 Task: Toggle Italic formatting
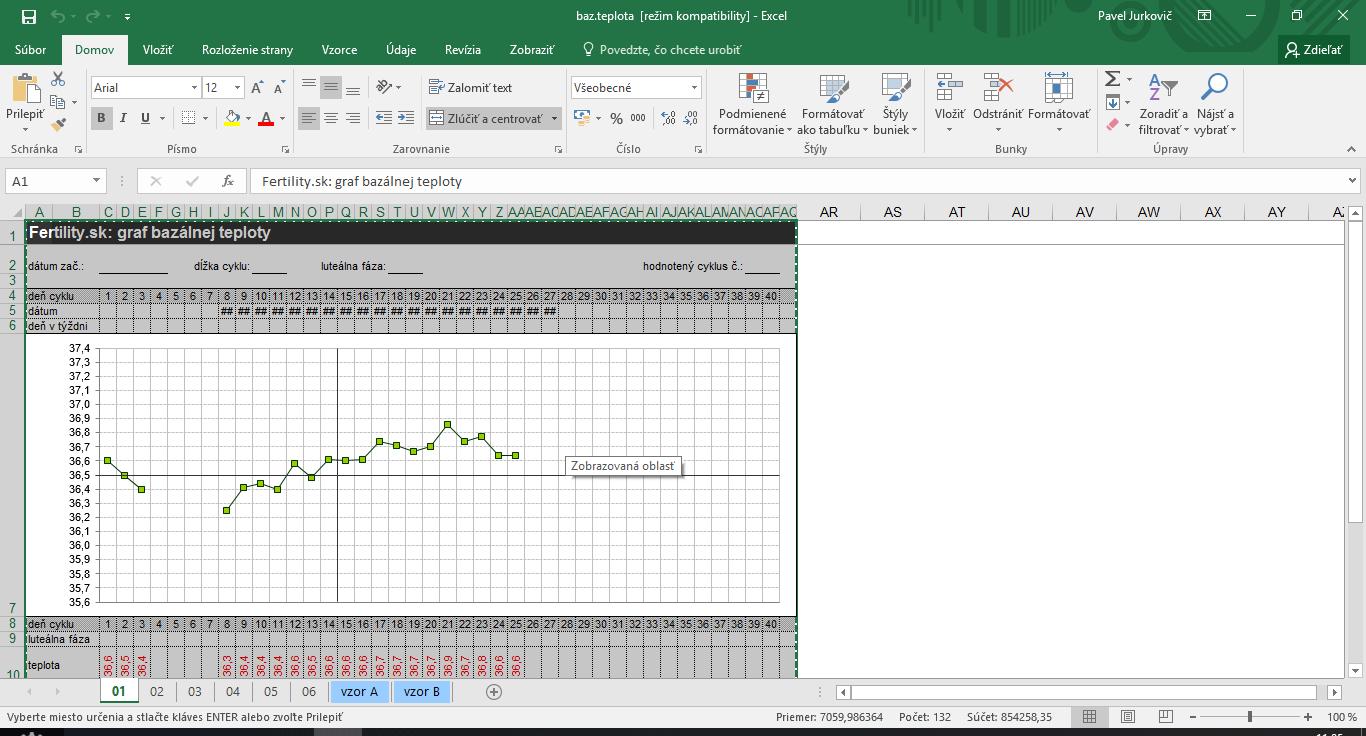coord(123,118)
